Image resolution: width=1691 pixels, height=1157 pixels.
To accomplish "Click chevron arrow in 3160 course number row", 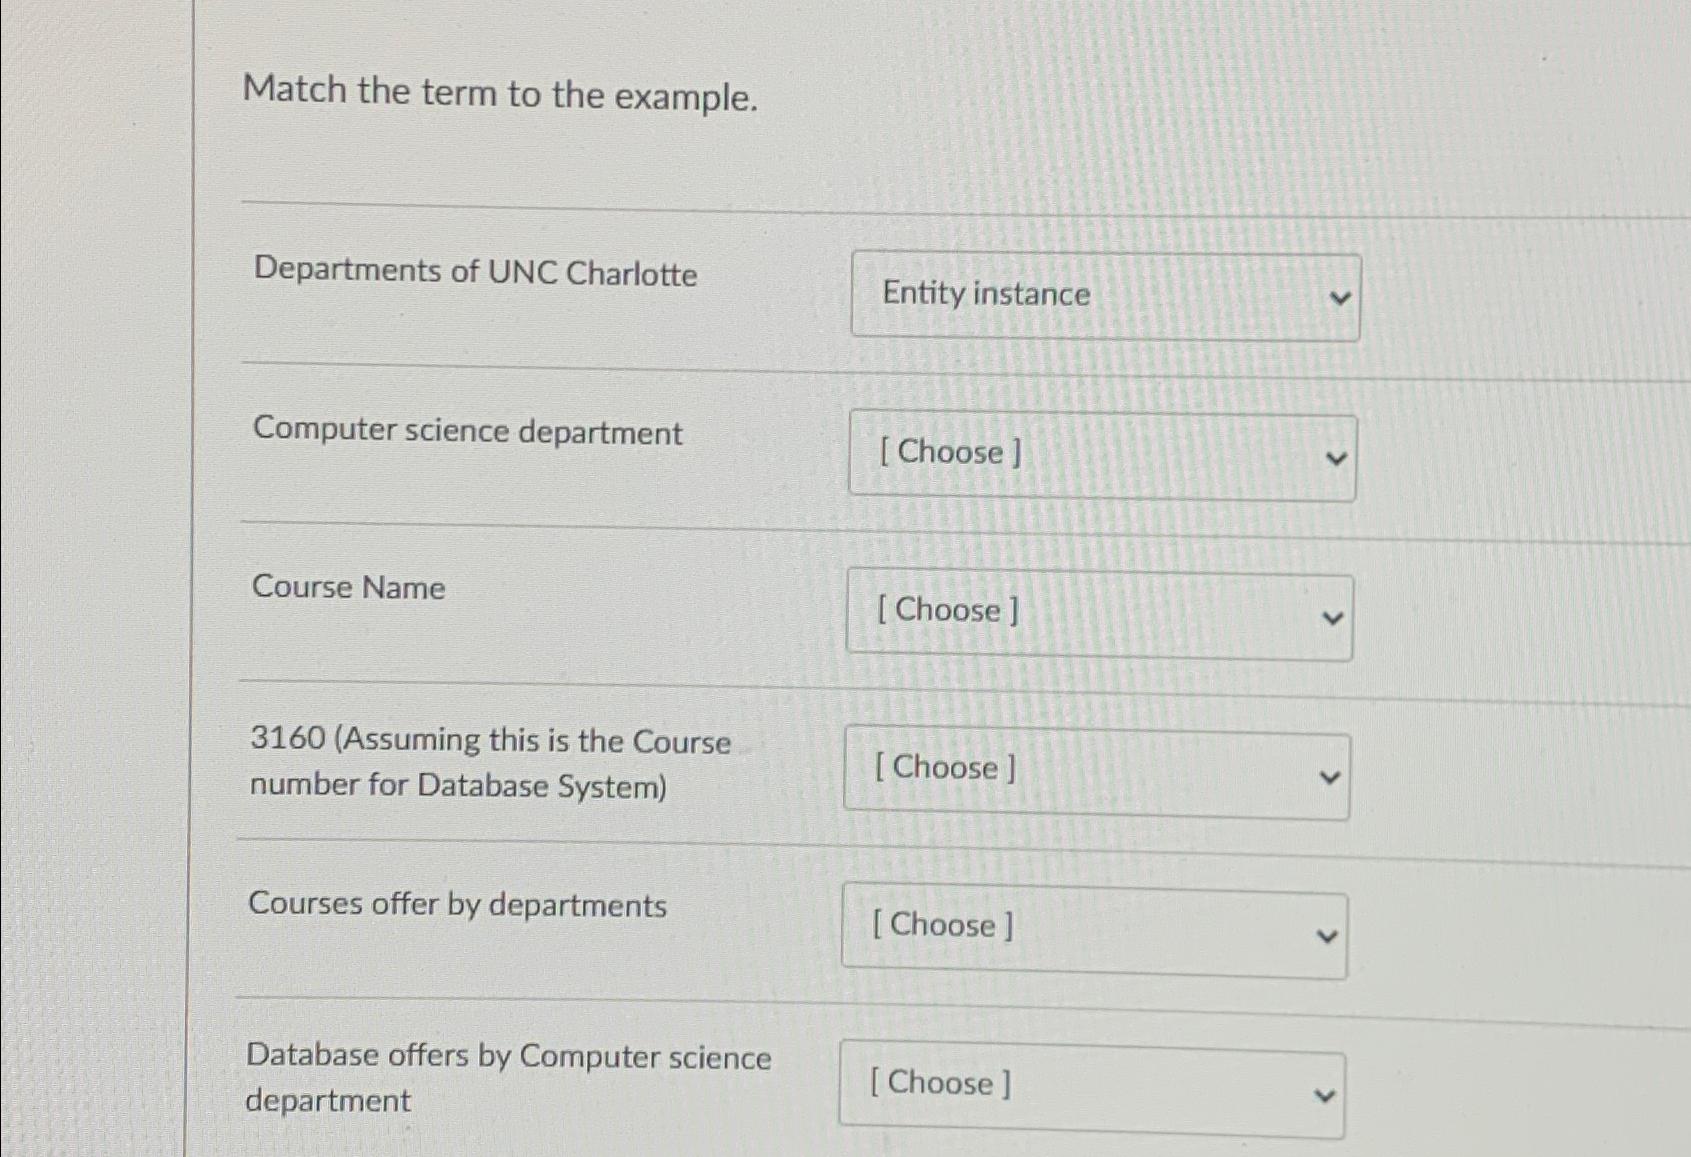I will tap(1329, 777).
